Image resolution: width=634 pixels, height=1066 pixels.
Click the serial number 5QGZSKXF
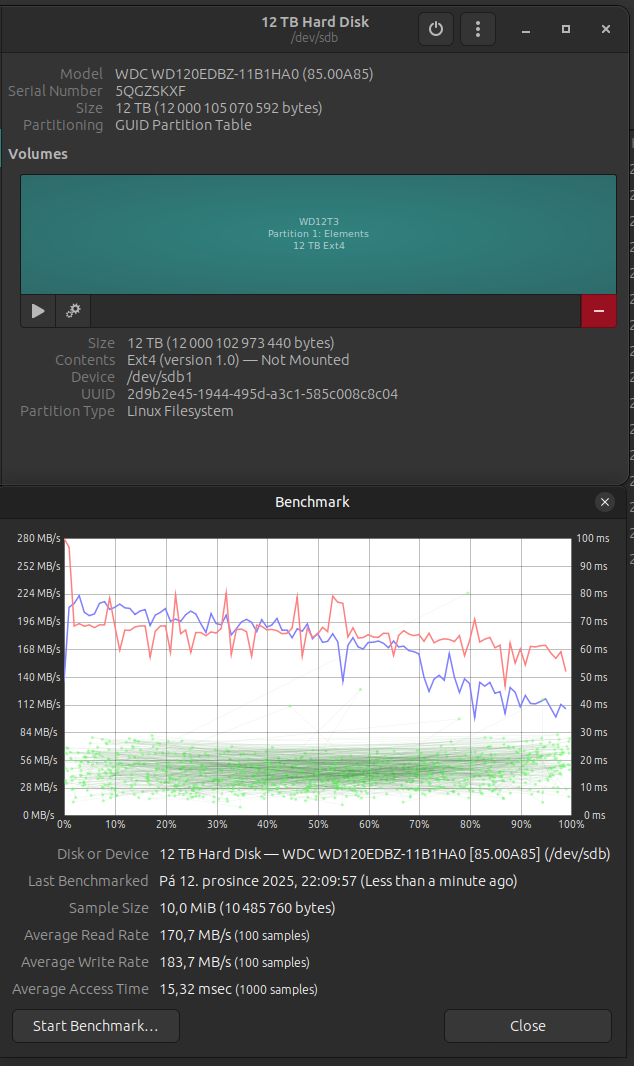click(151, 91)
